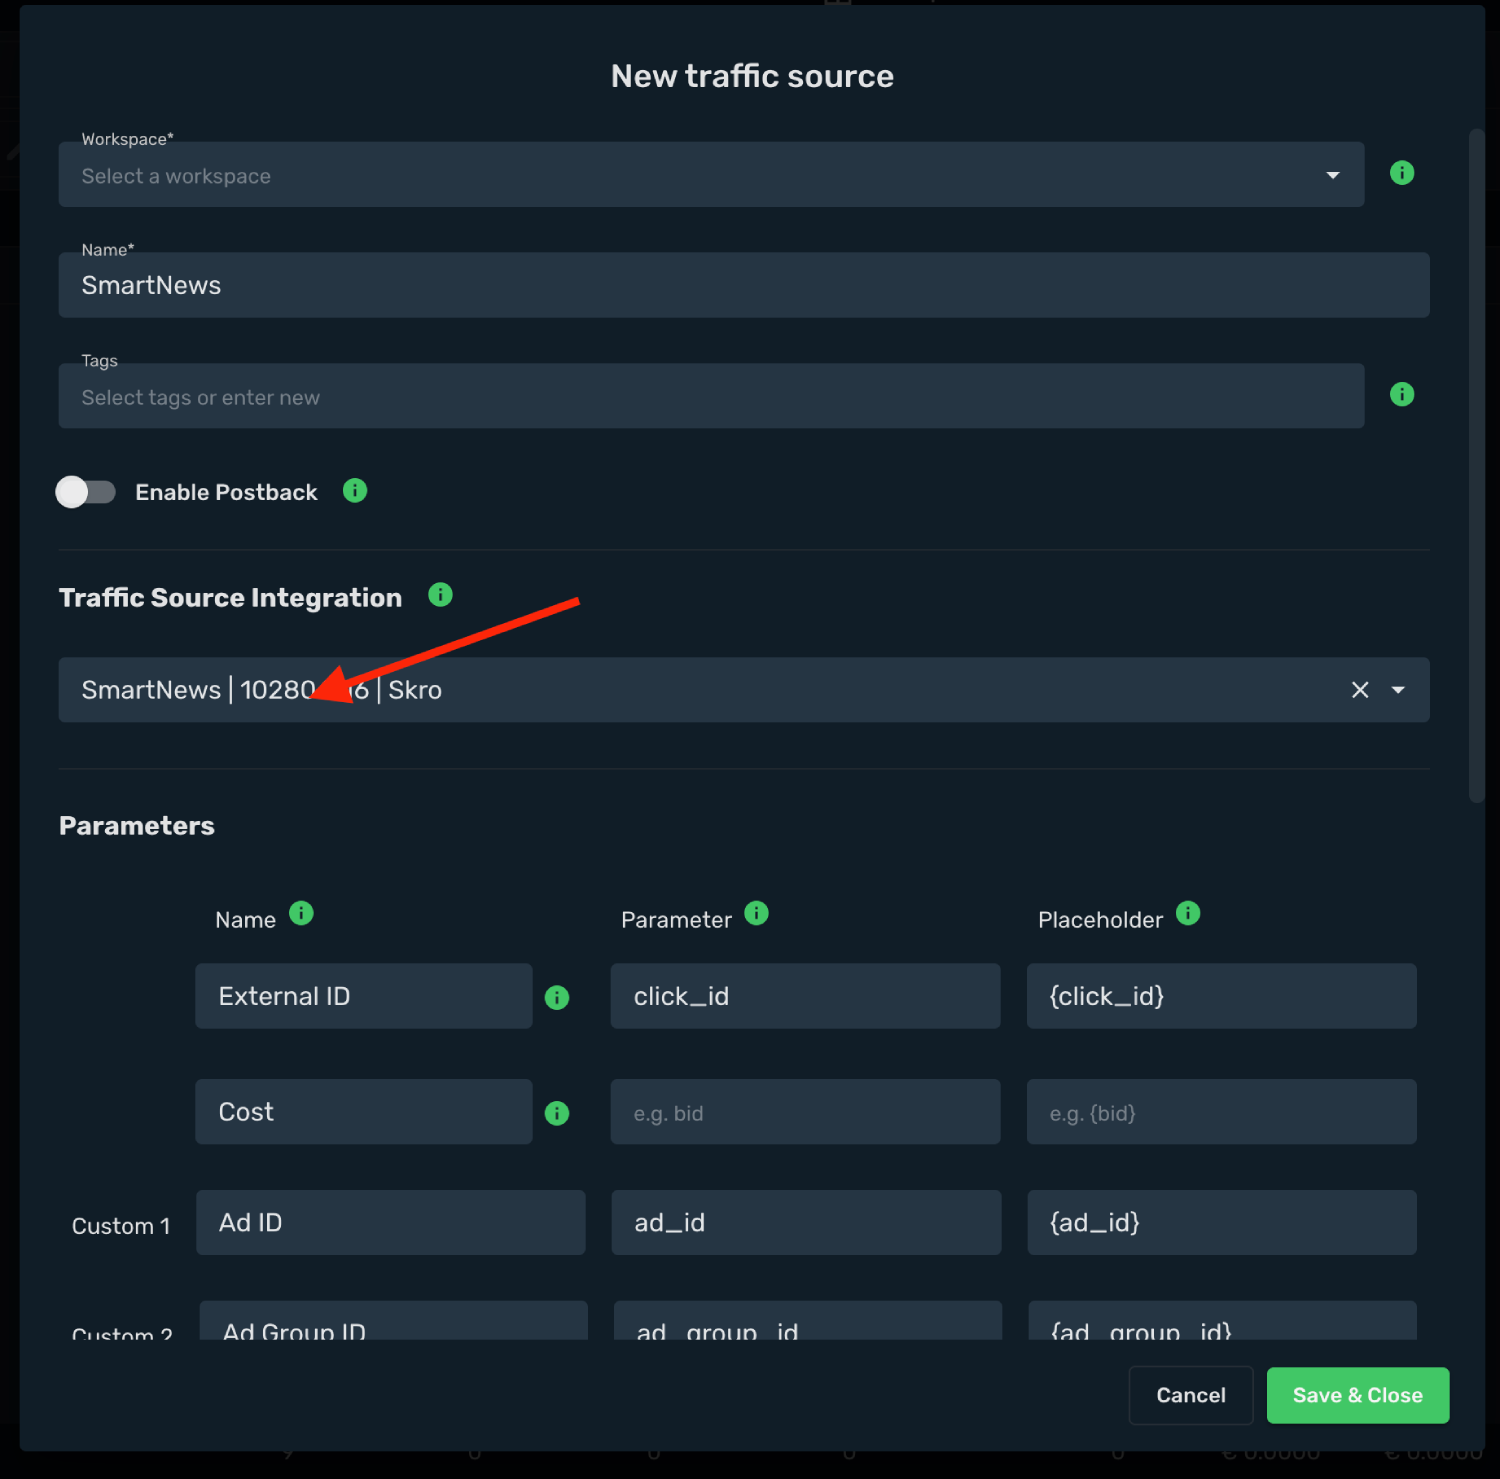Click the info icon beside External ID
Viewport: 1500px width, 1479px height.
(x=557, y=997)
